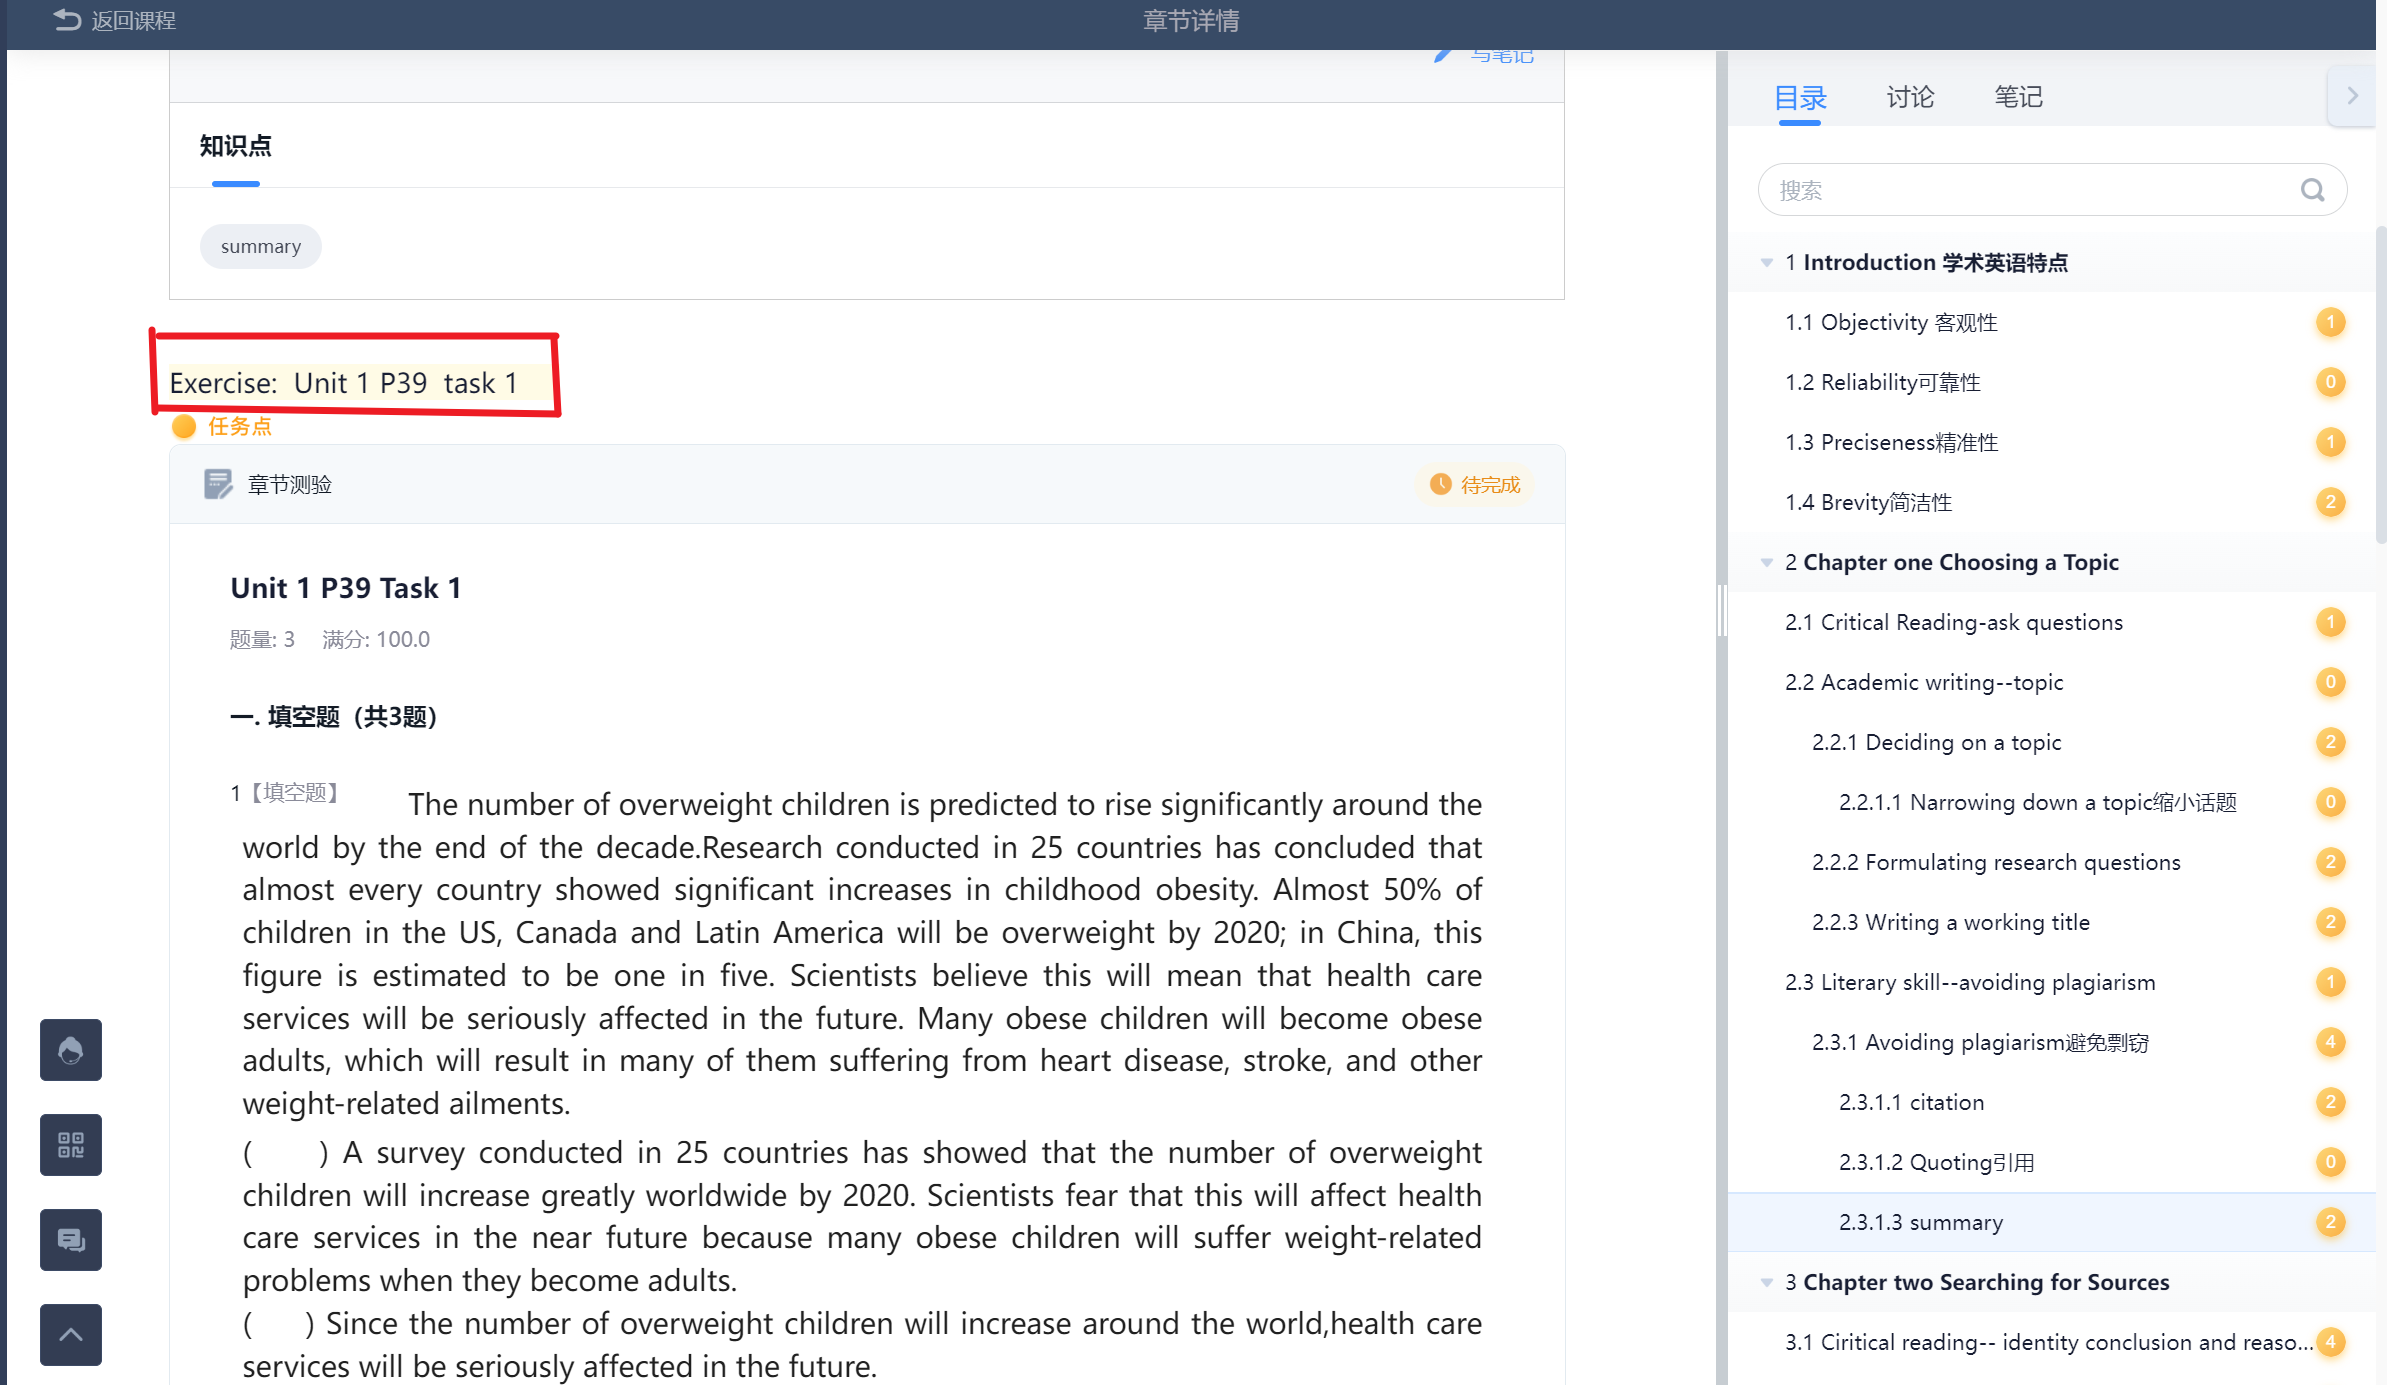Collapse 2 Chapter one Choosing a Topic
This screenshot has height=1385, width=2387.
(x=1767, y=563)
